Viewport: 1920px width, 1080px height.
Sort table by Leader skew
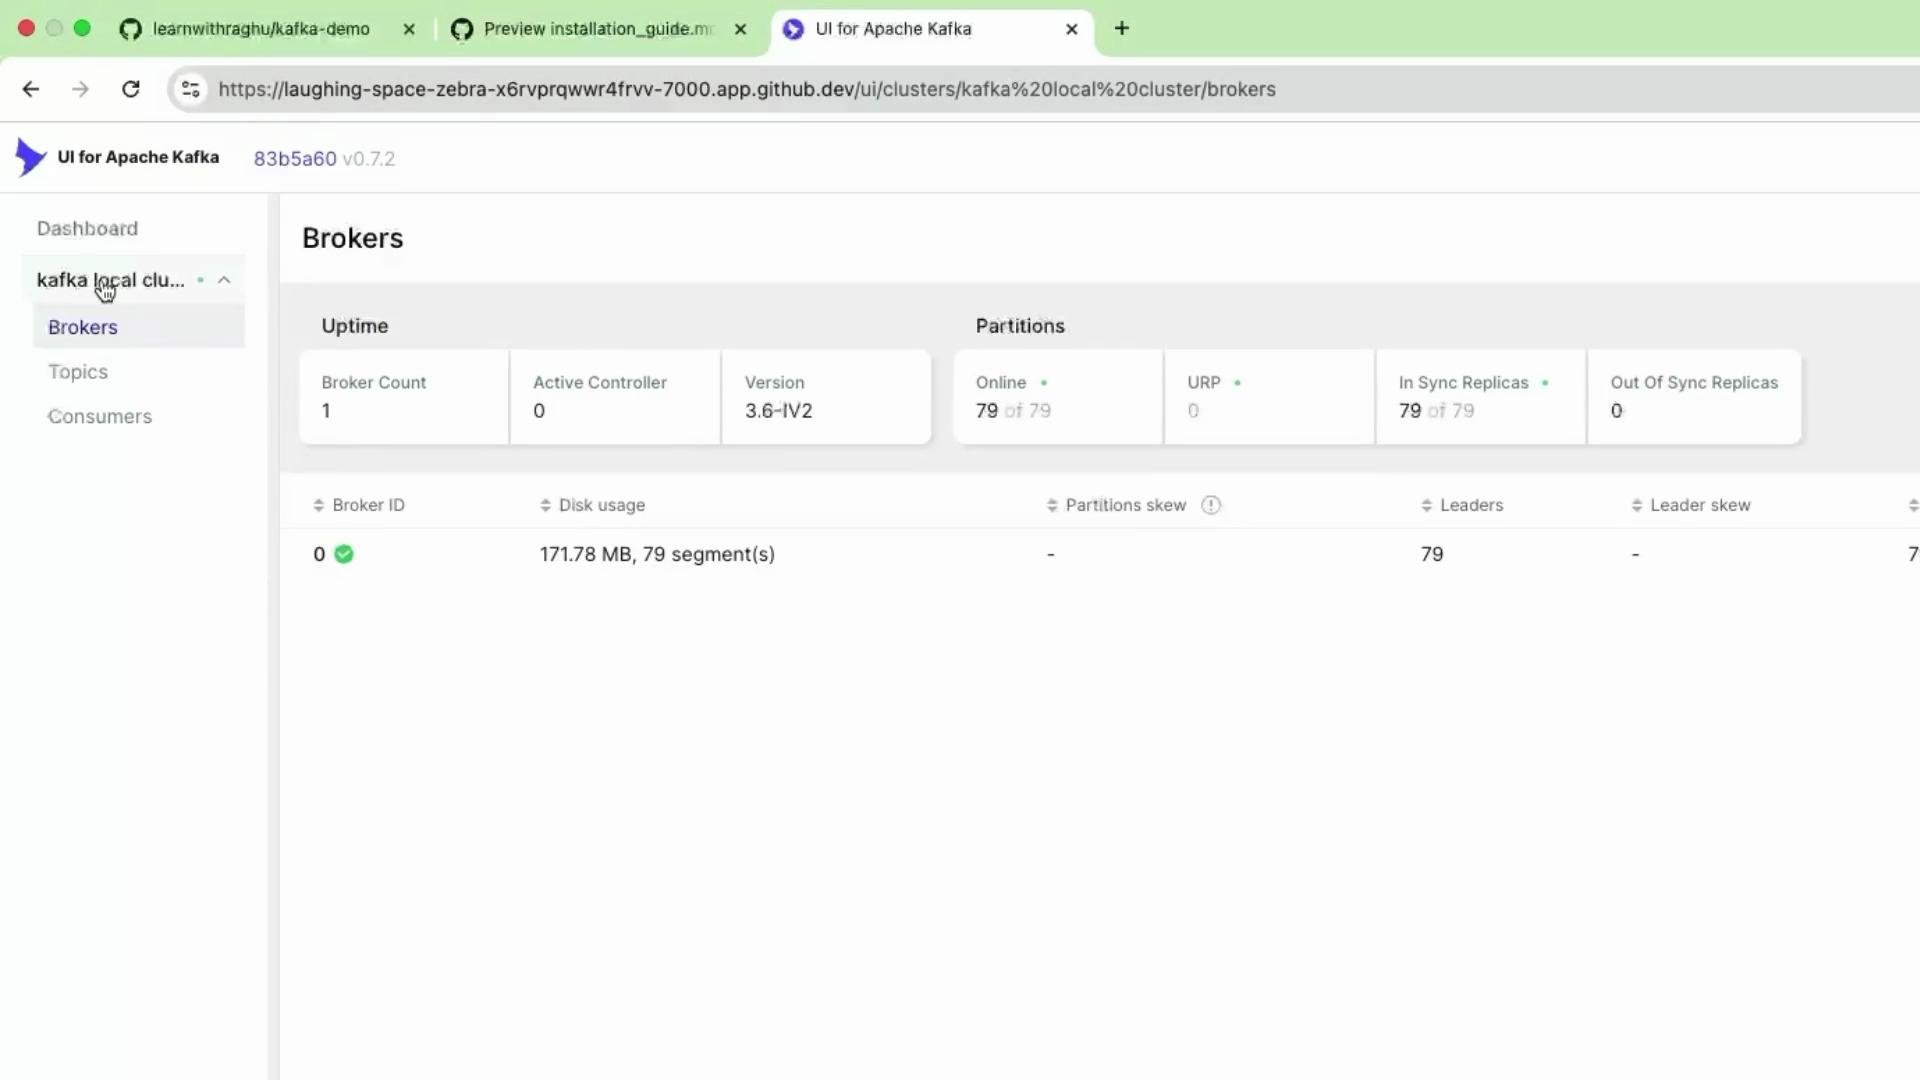click(1691, 505)
